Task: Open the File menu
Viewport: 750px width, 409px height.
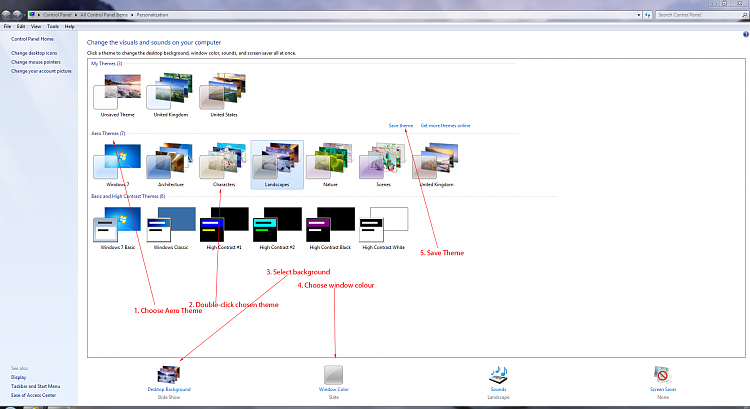Action: [x=7, y=27]
